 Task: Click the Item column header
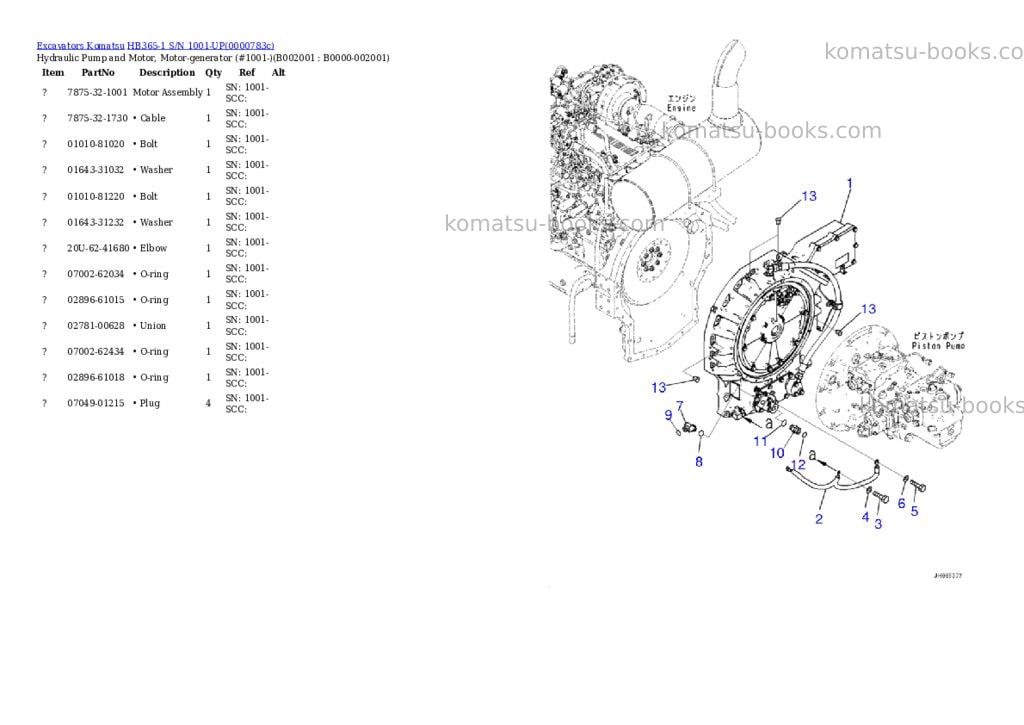pos(53,72)
